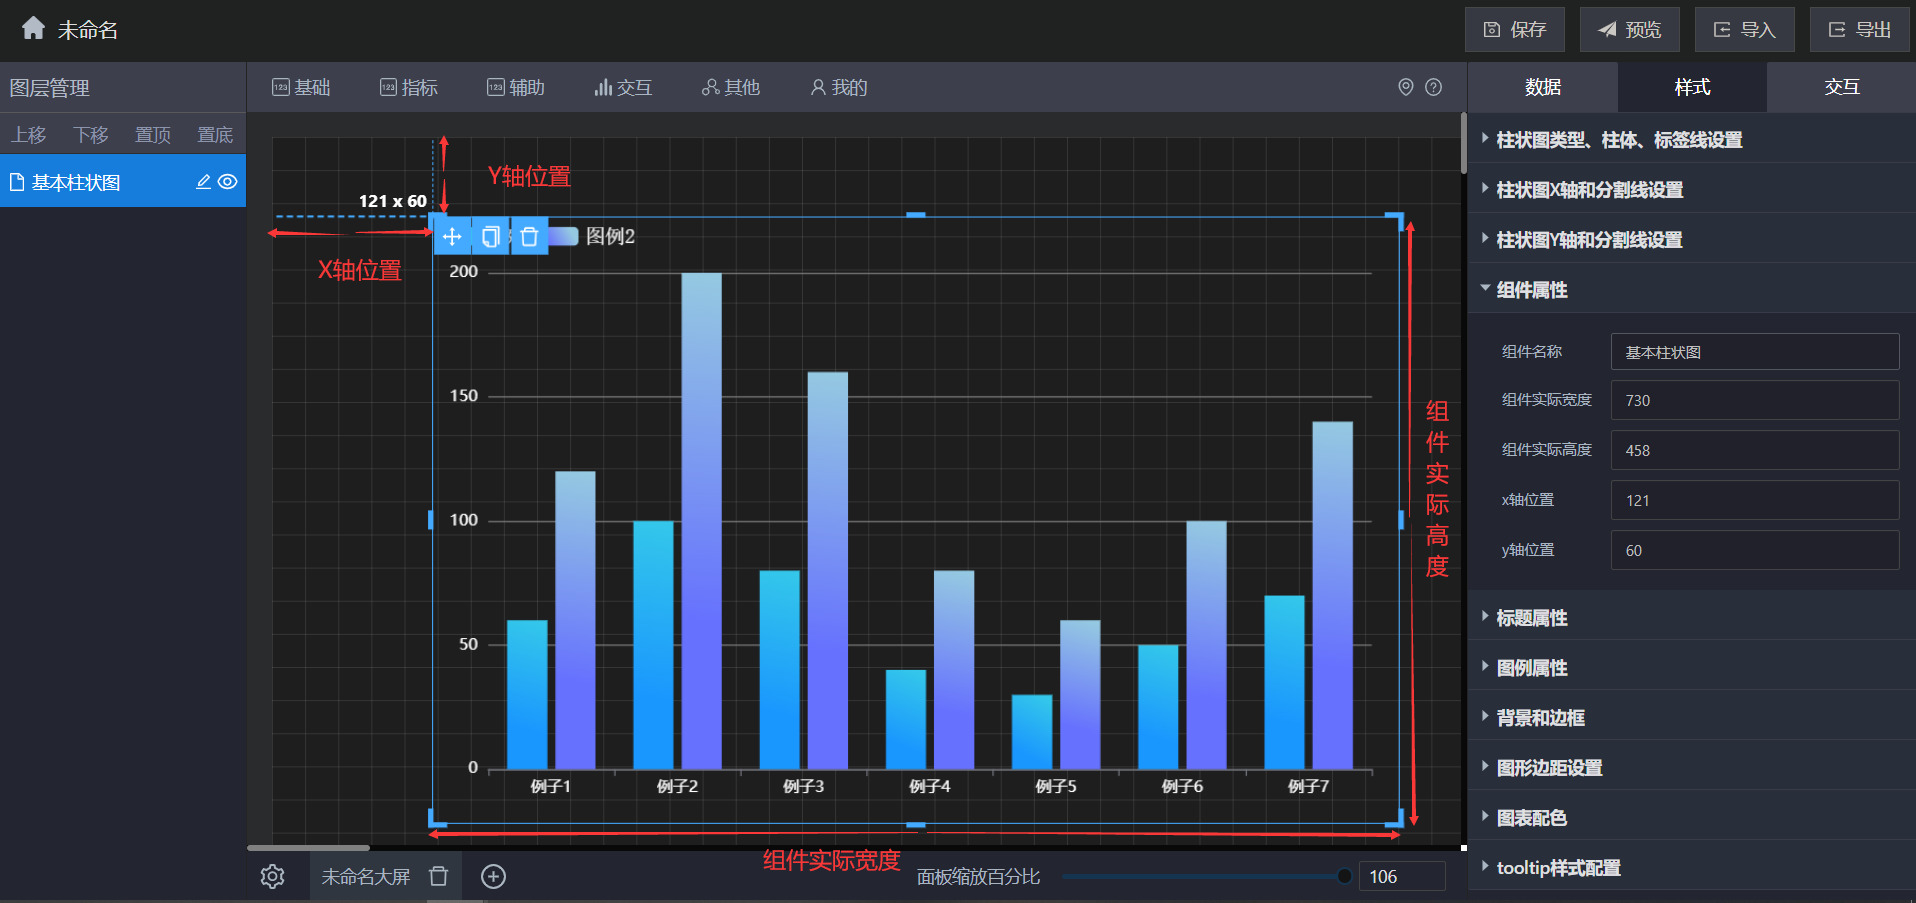This screenshot has width=1916, height=903.
Task: Click the rename pencil icon on 基本柱状图 layer
Action: (203, 182)
